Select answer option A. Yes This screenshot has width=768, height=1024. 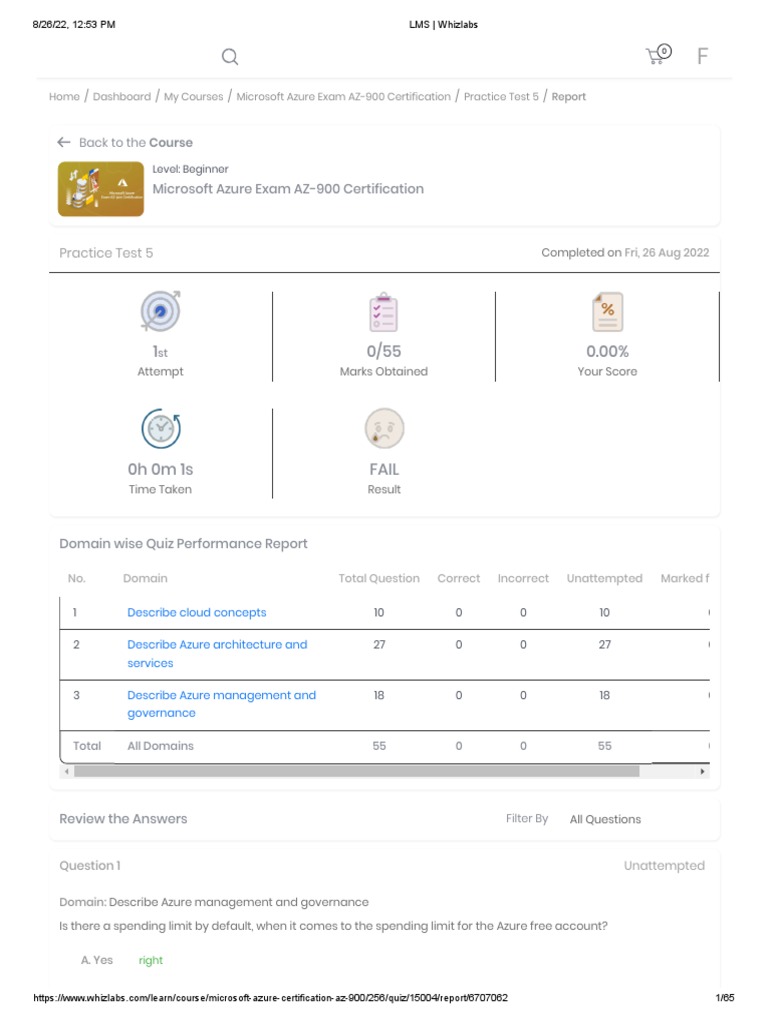click(97, 960)
